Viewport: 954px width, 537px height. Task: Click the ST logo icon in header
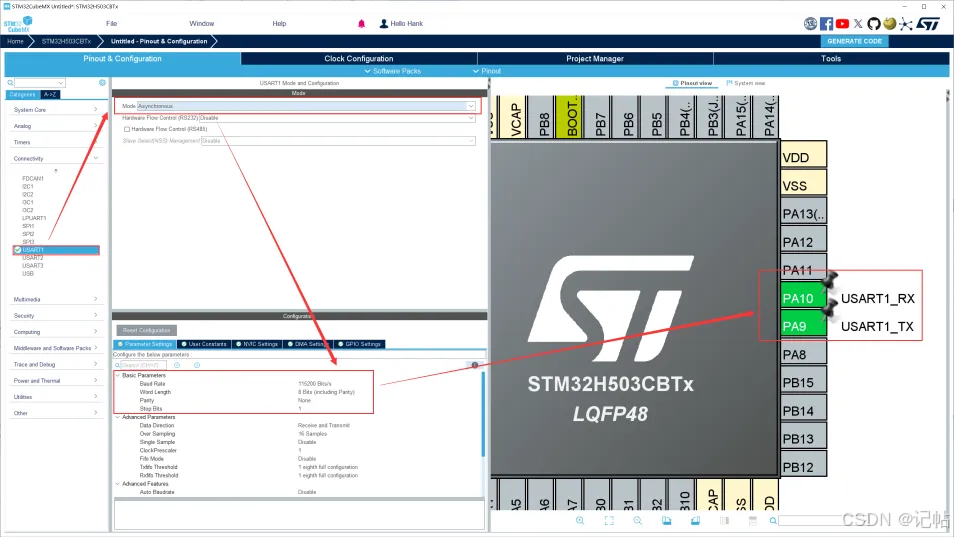click(928, 23)
